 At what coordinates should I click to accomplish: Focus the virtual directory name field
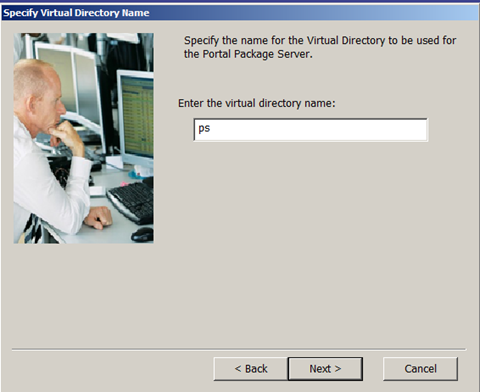coord(311,130)
